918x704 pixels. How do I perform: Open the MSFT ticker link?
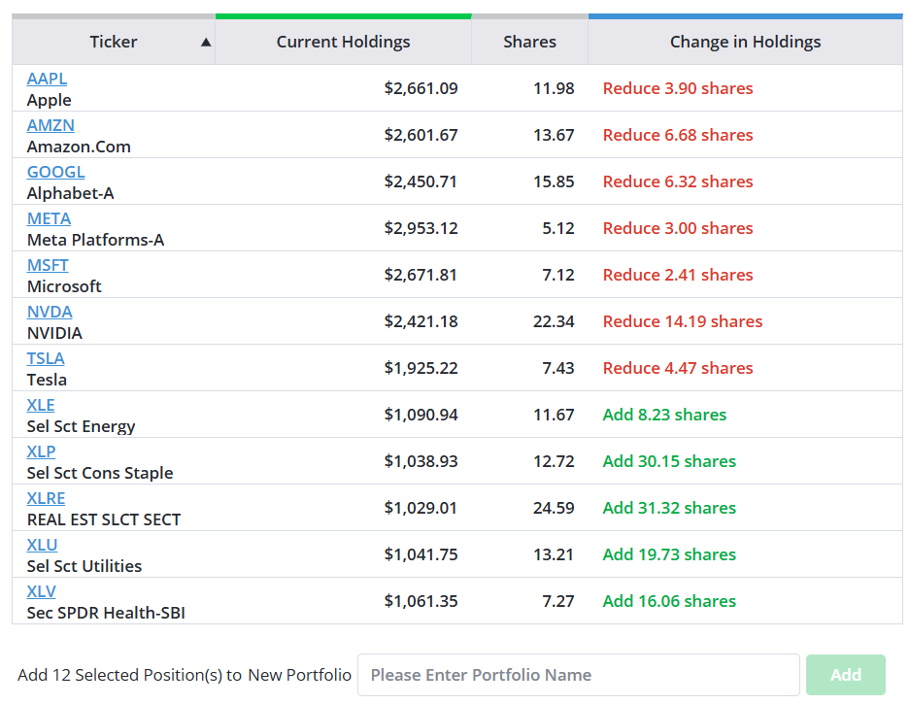[47, 265]
